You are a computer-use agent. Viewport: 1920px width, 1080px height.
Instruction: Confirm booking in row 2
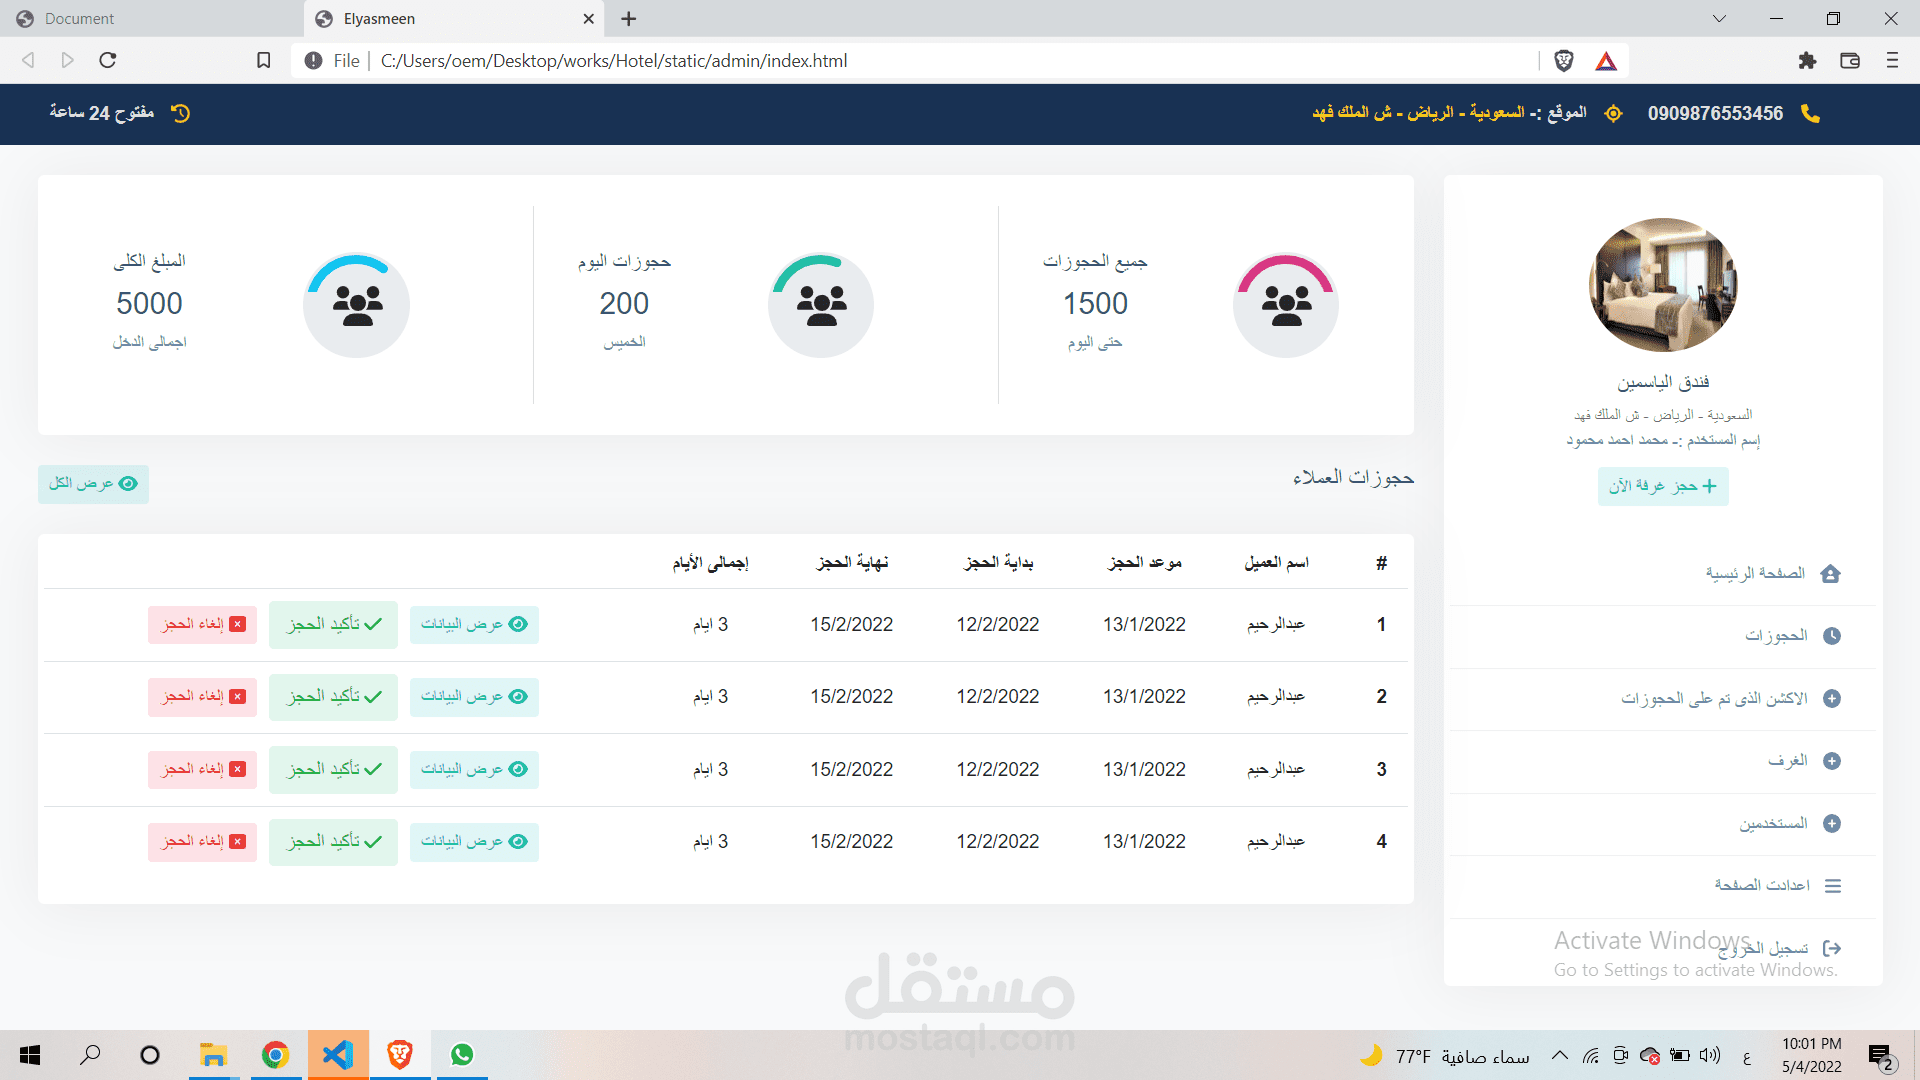click(333, 697)
